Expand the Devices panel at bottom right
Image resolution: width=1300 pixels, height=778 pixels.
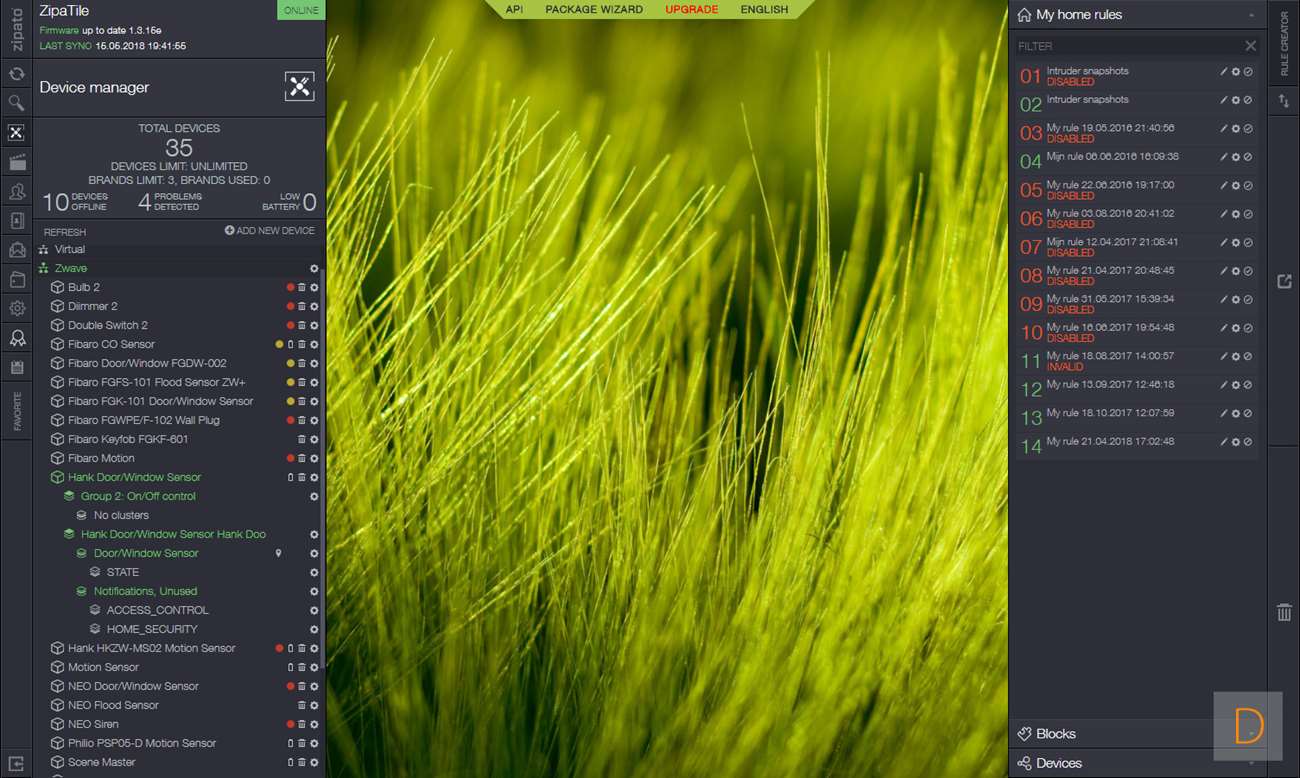coord(1138,763)
